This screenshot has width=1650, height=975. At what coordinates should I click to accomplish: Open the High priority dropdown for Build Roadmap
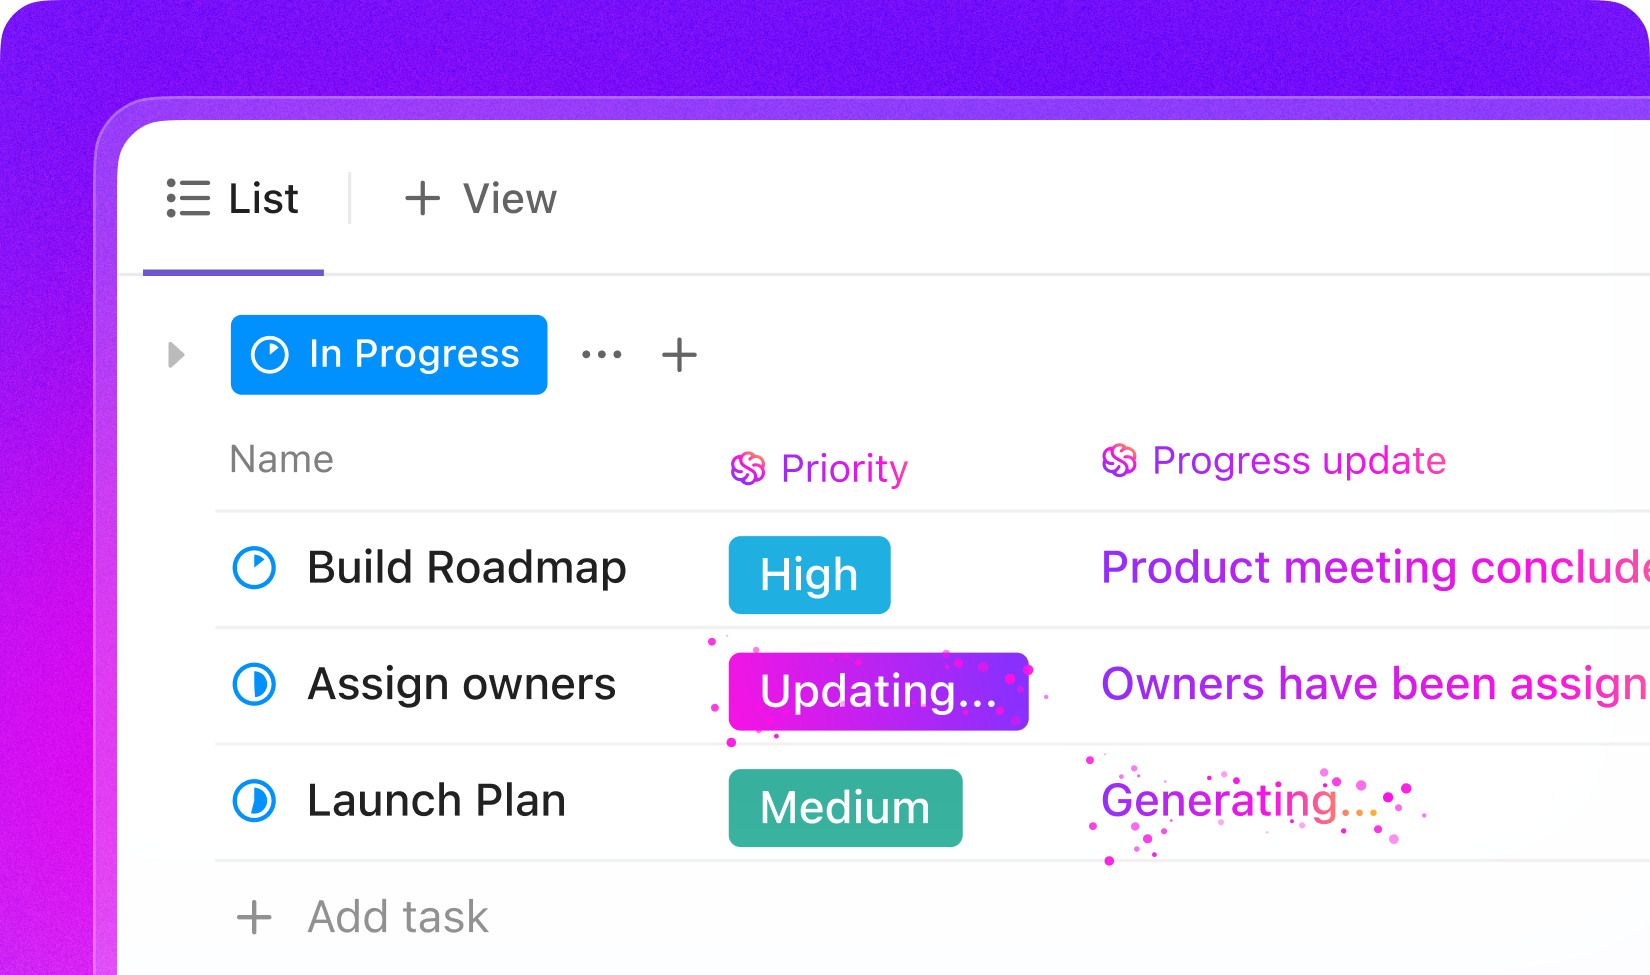810,575
